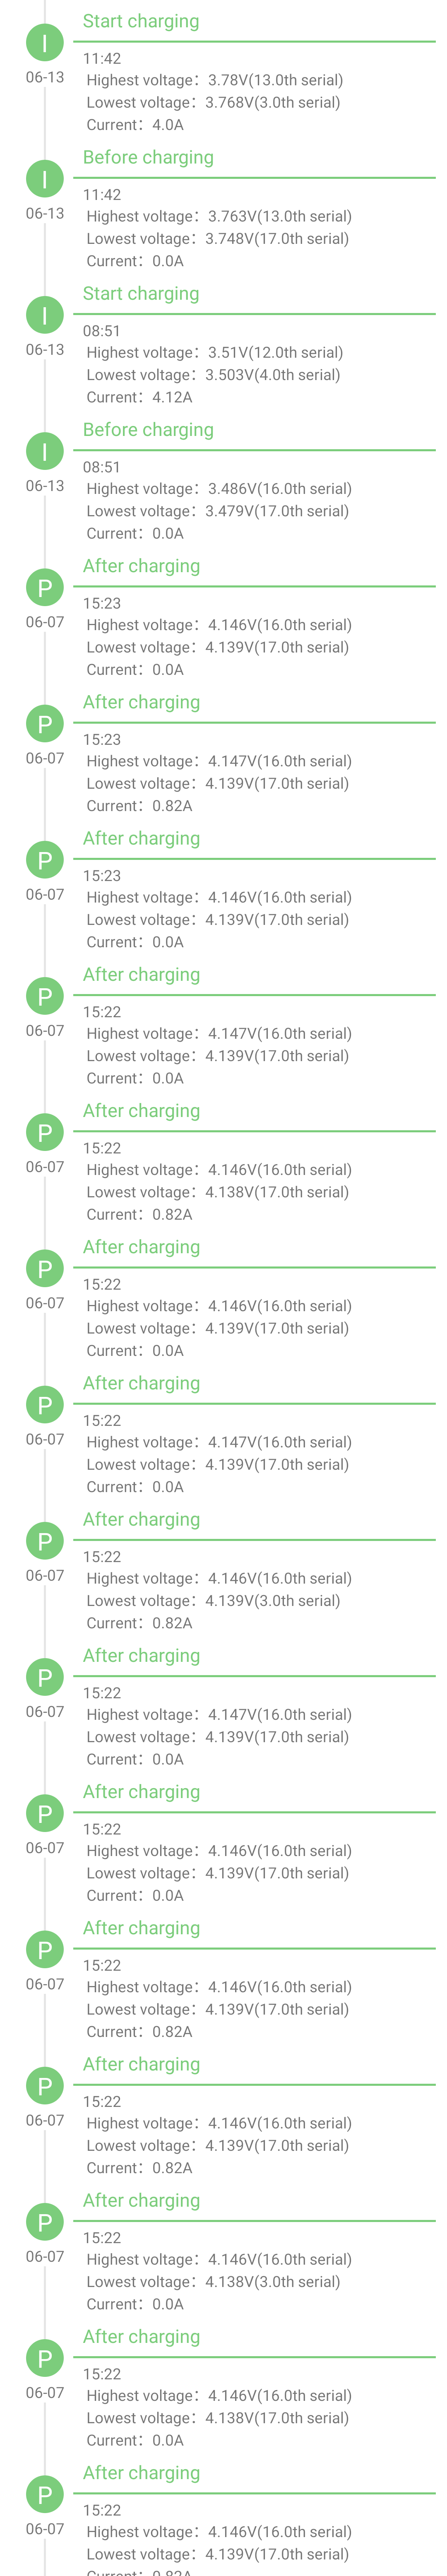Select the Highest voltage 3.486V line
Screen dimensions: 447x2576
pyautogui.click(x=219, y=489)
